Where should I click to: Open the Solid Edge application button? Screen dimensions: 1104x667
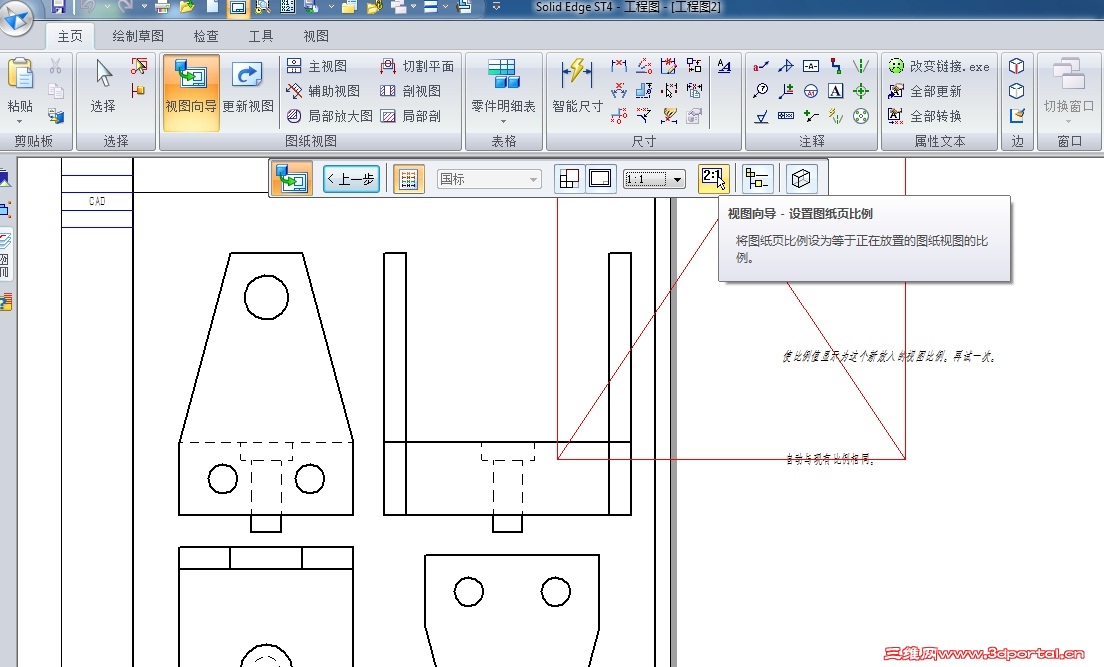[15, 17]
